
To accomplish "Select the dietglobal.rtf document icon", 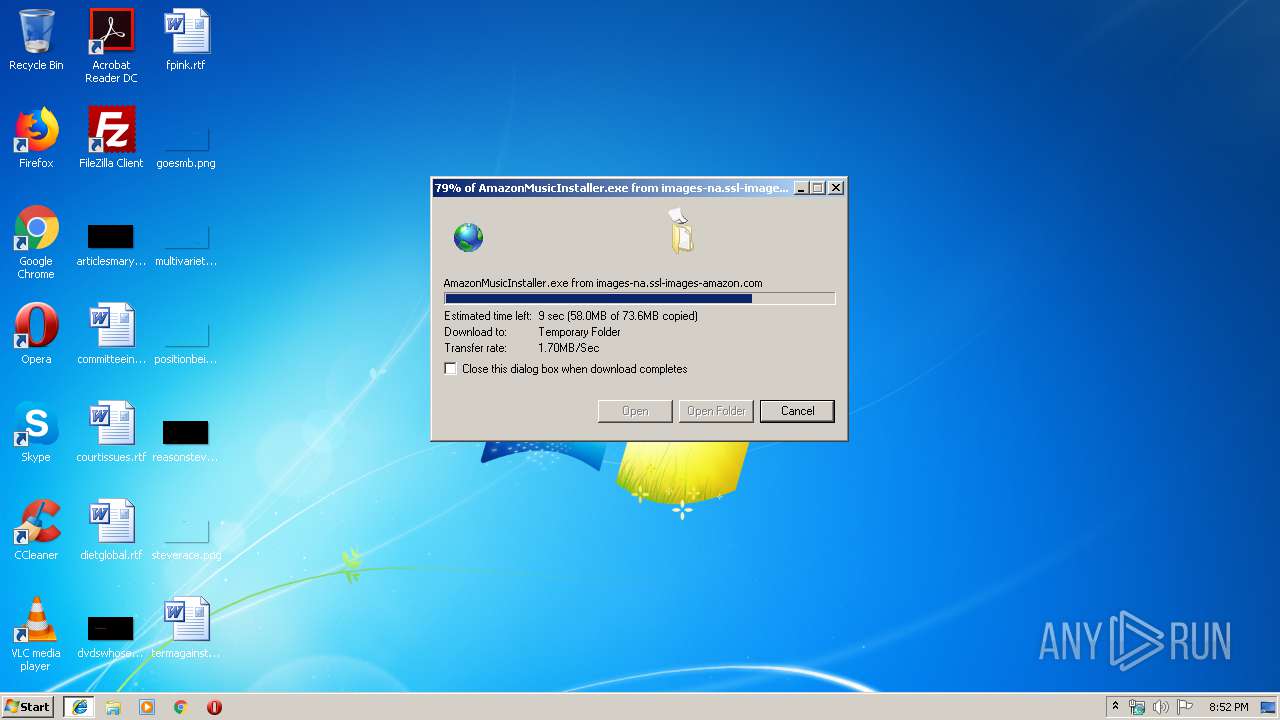I will click(111, 530).
